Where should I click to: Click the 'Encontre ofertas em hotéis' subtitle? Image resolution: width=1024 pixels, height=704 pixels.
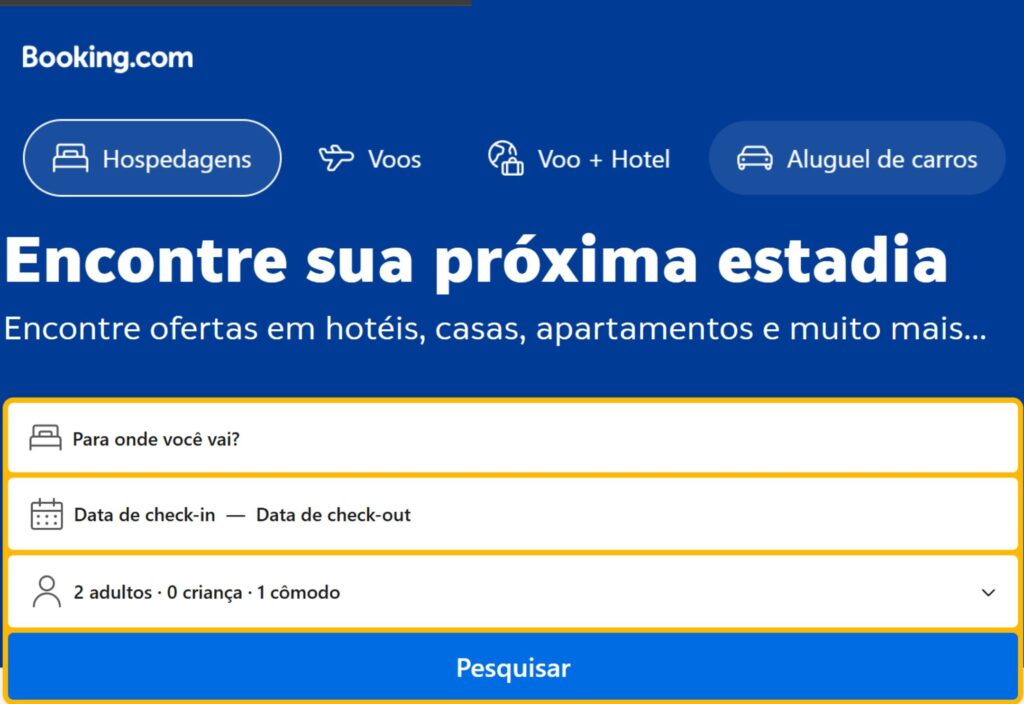(495, 329)
